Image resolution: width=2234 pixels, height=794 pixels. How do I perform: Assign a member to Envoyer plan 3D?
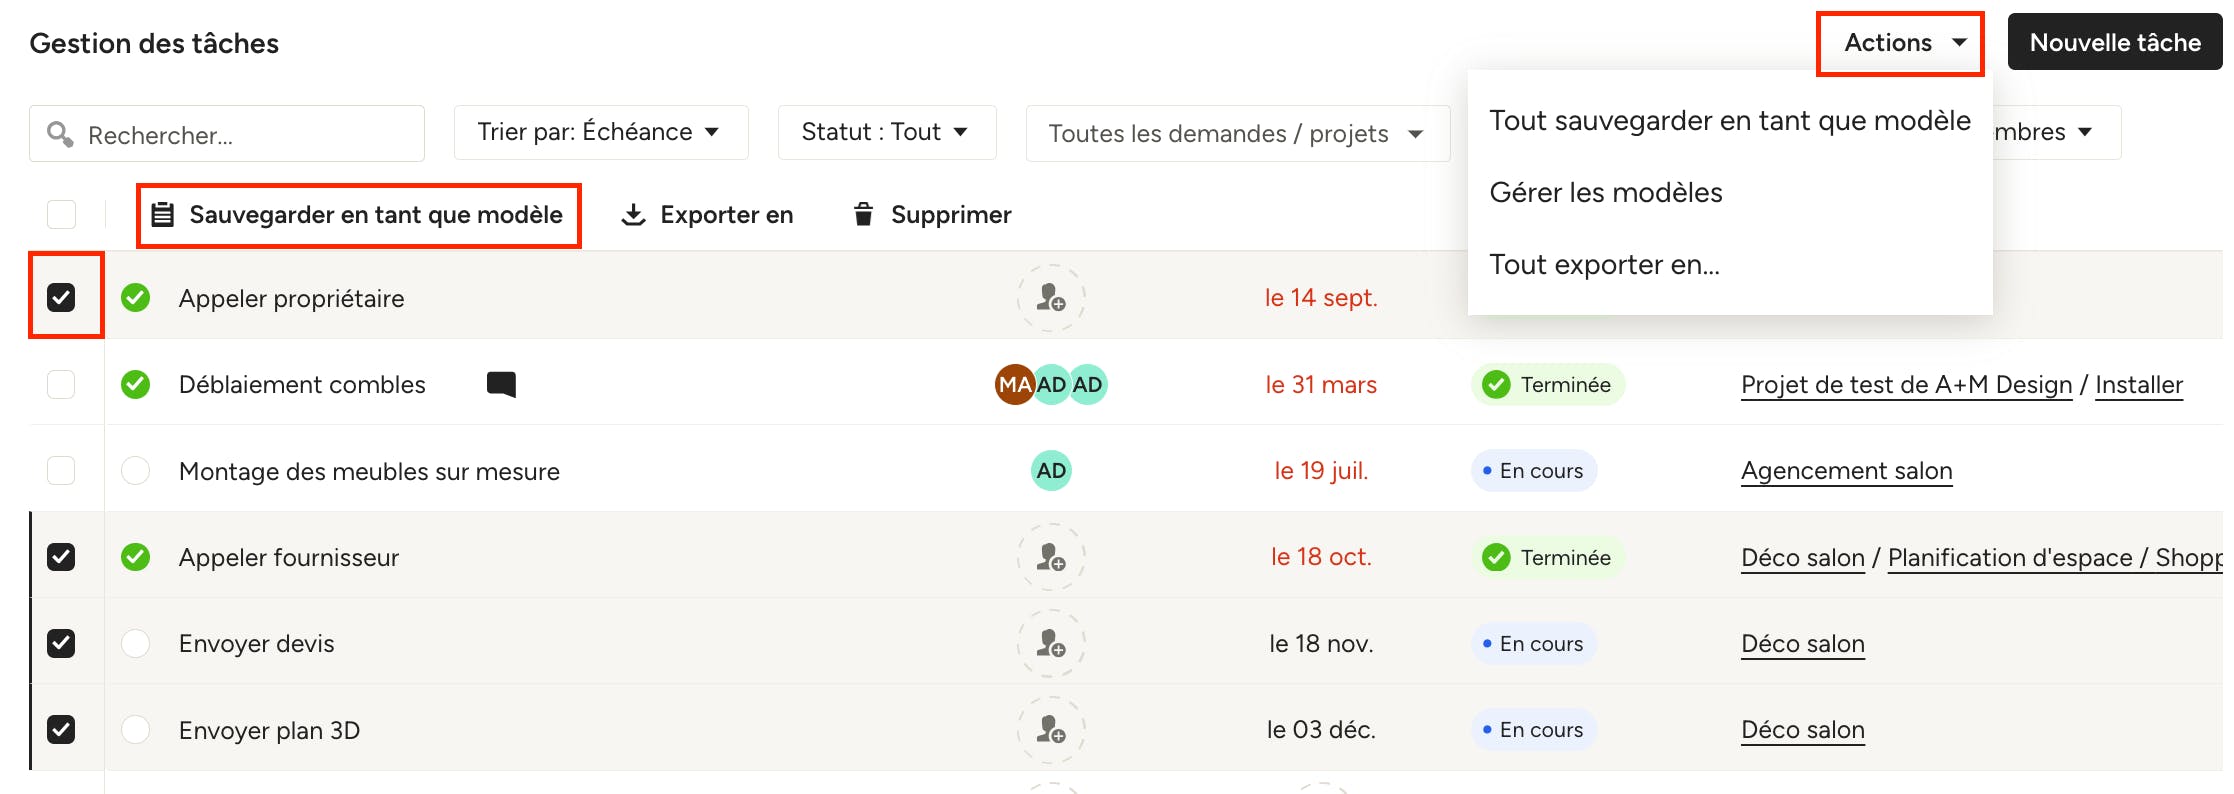point(1051,730)
